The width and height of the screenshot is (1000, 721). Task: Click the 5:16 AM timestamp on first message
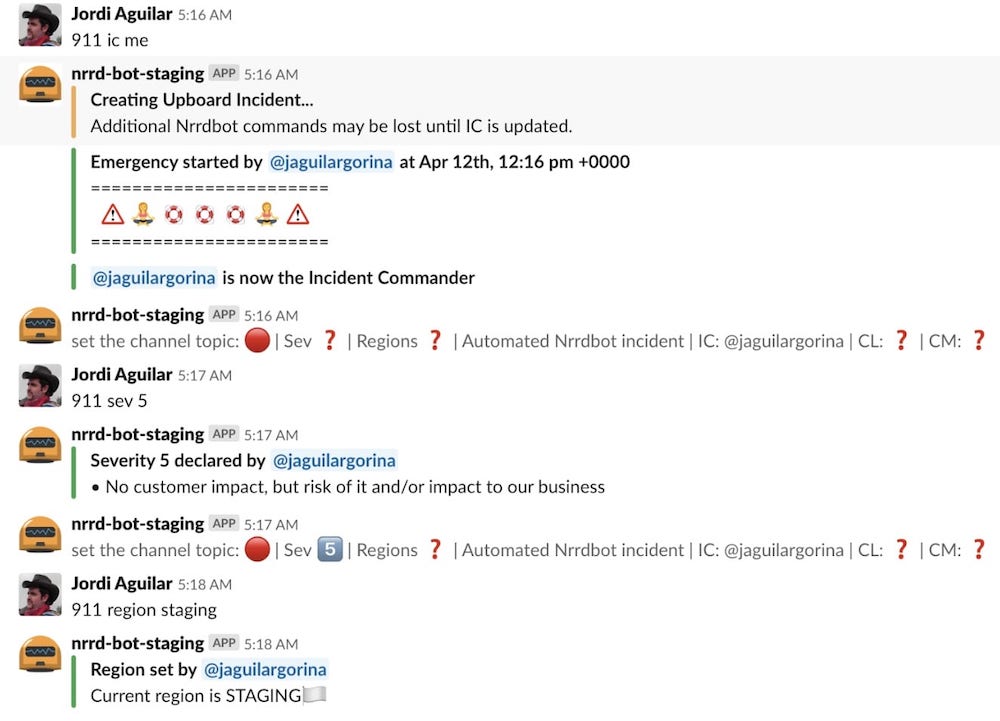coord(204,16)
